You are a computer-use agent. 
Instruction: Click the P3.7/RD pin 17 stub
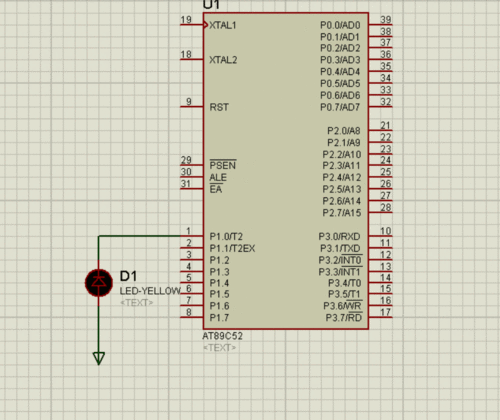click(380, 317)
